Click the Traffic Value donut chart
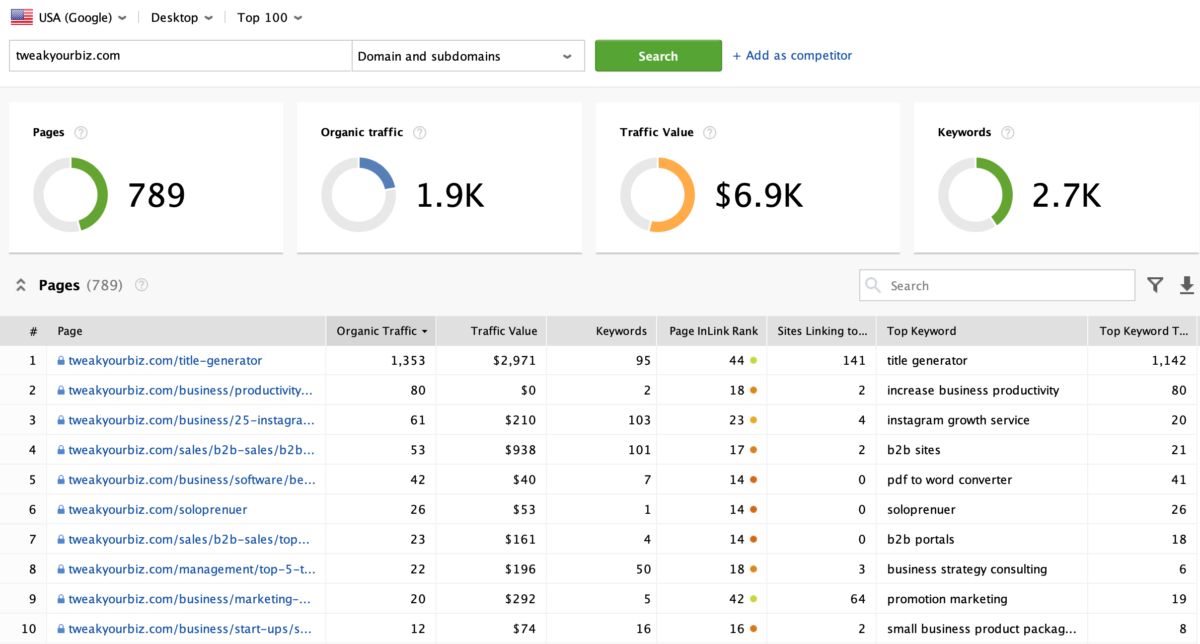Image resolution: width=1200 pixels, height=644 pixels. pos(657,194)
